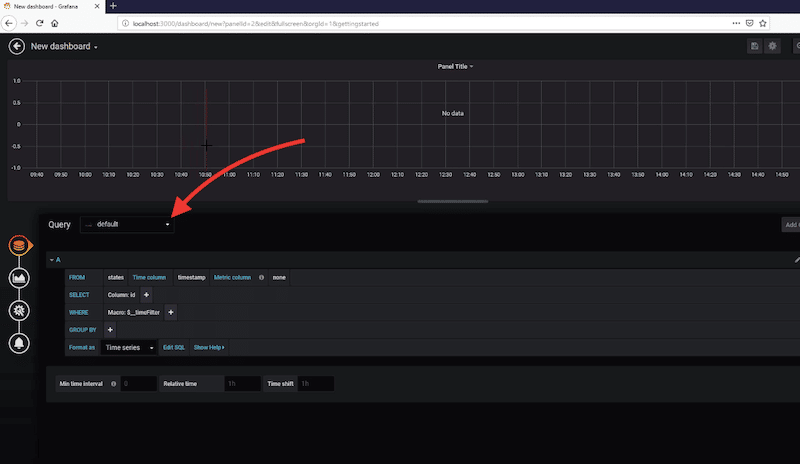Open the Alert bell icon in sidebar

coord(19,343)
